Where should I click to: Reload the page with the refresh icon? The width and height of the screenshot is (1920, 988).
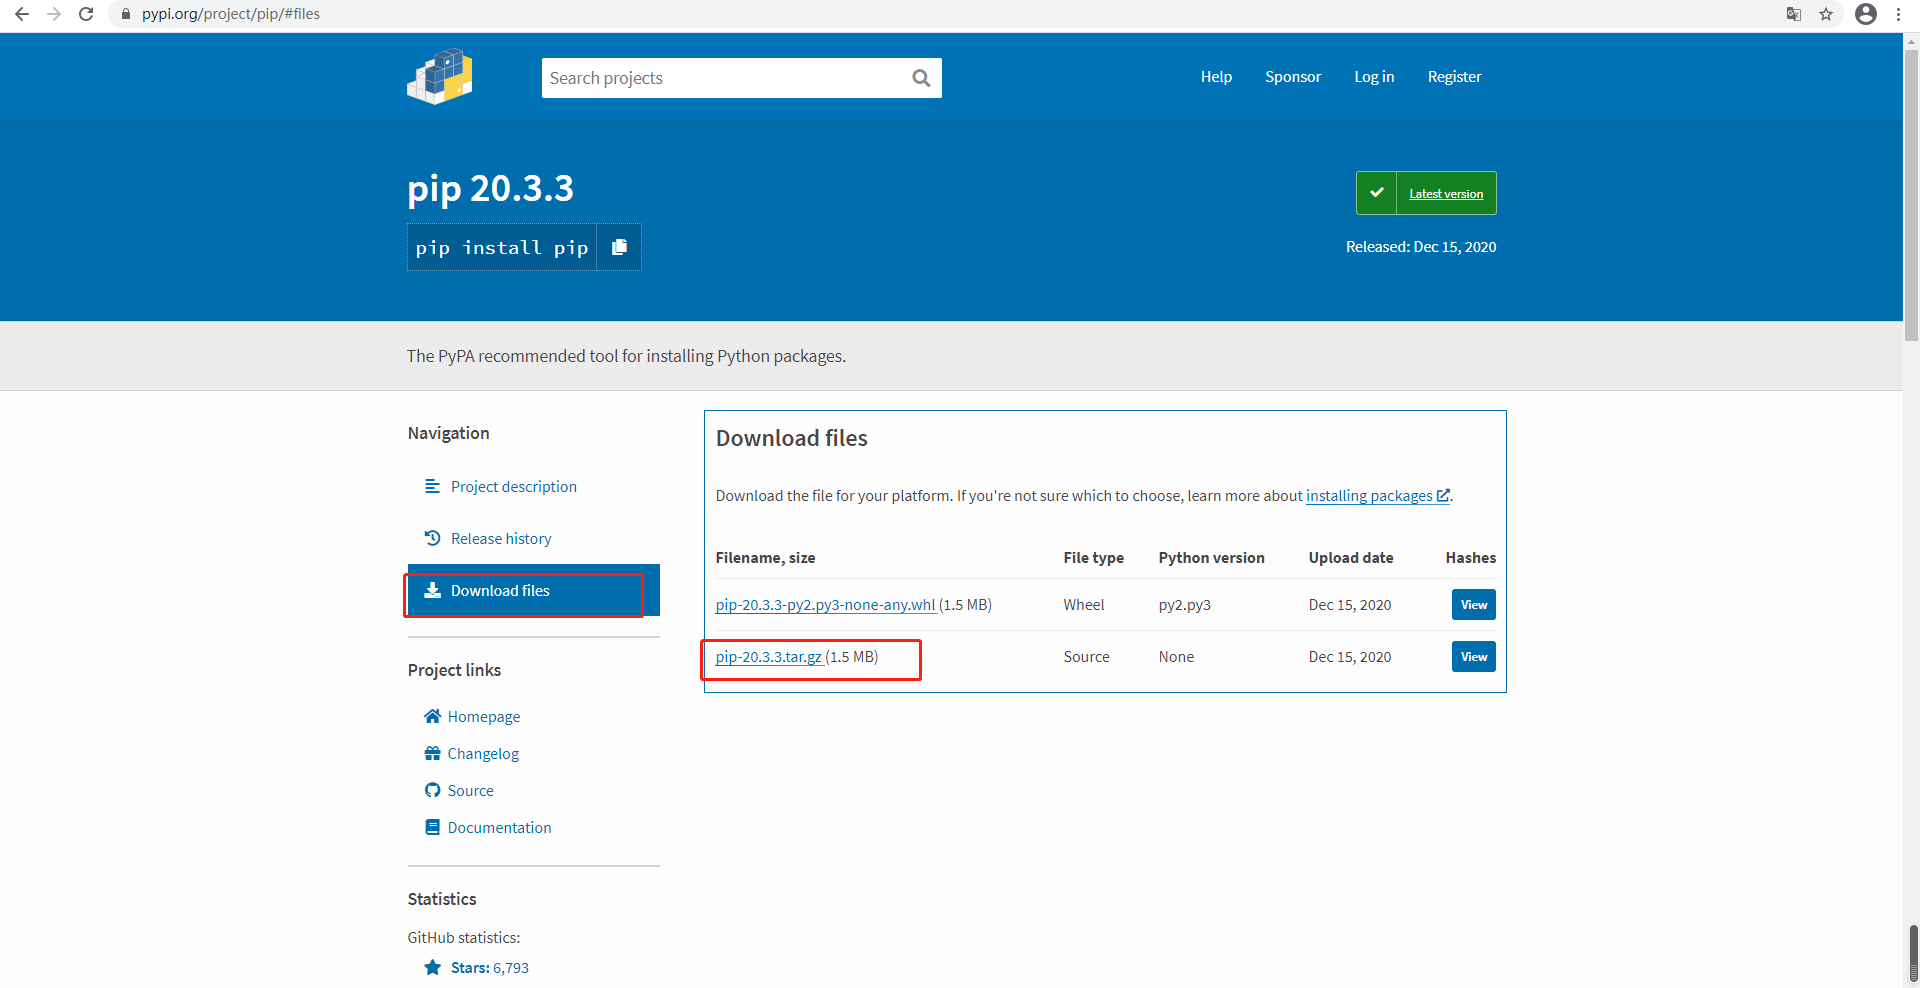[x=86, y=14]
